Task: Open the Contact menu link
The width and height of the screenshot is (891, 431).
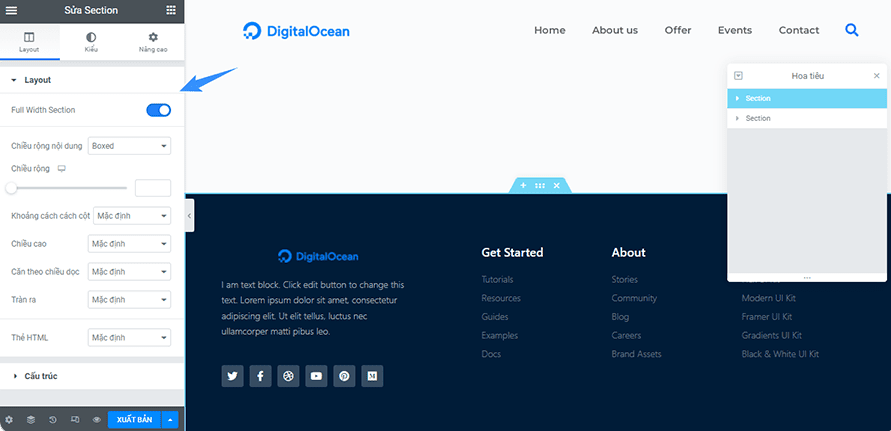Action: (x=799, y=30)
